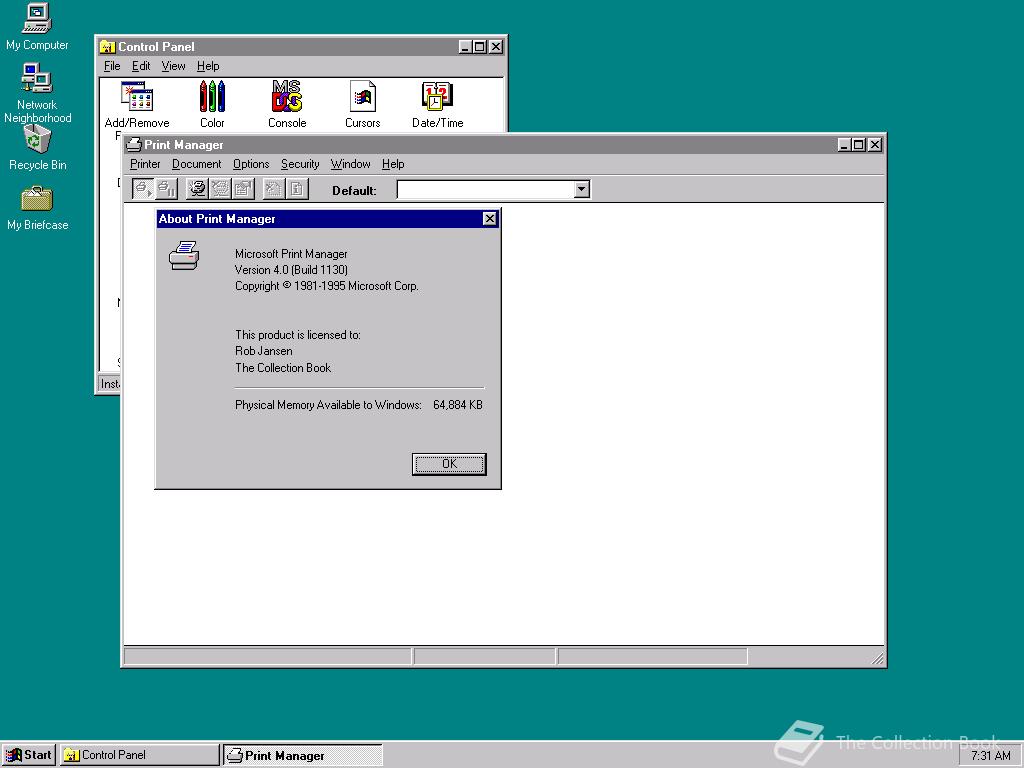This screenshot has width=1024, height=768.
Task: Open the Help menu in Print Manager
Action: [392, 164]
